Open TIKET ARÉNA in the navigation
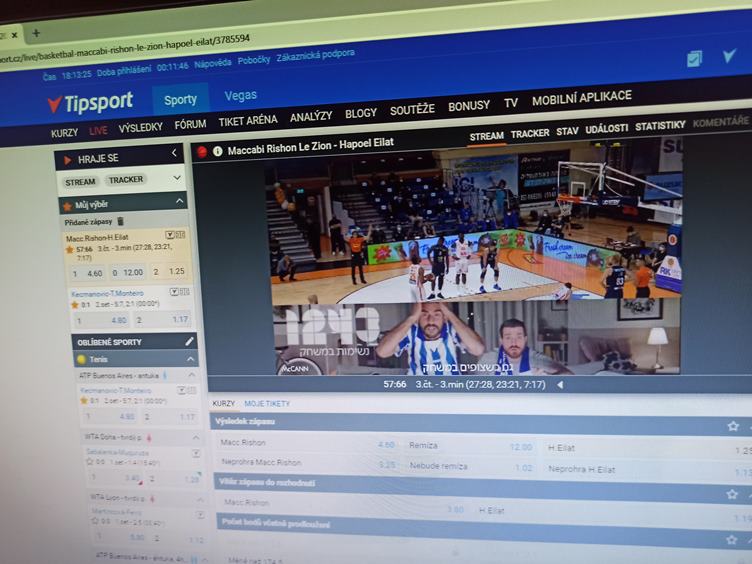The image size is (752, 564). [248, 121]
